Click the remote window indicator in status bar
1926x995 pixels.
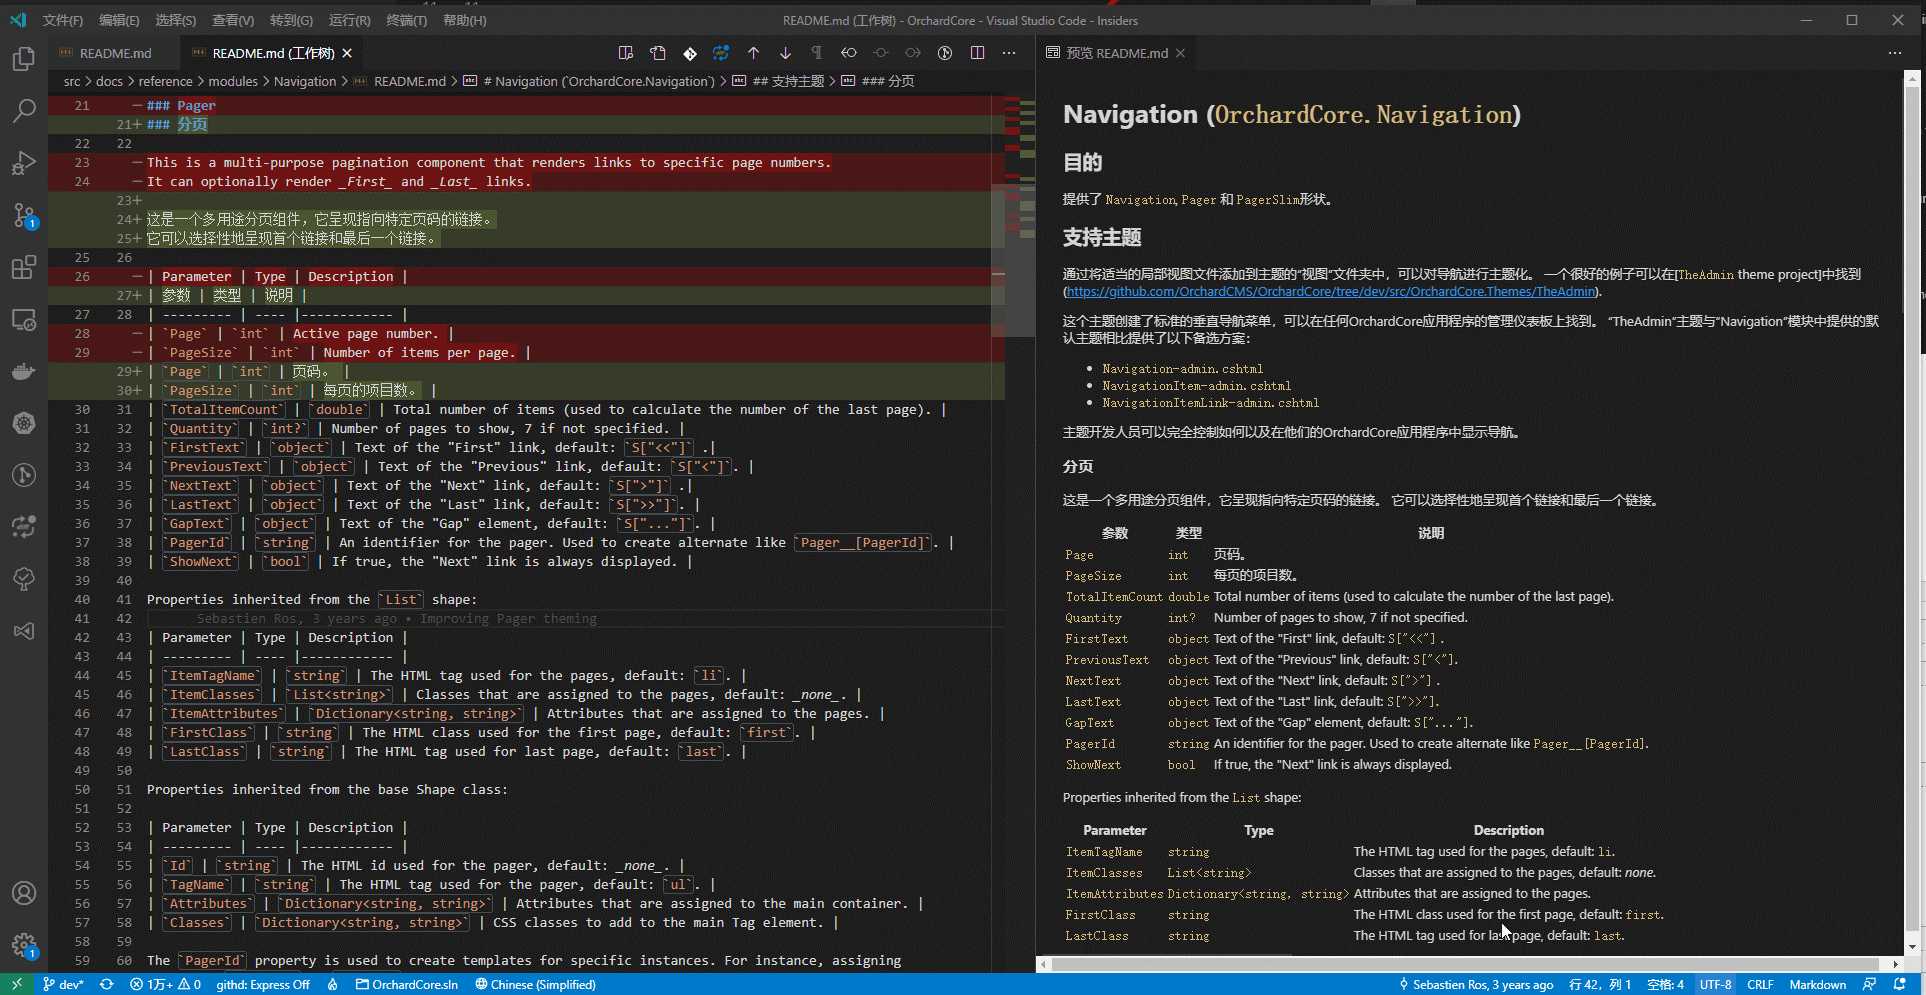pyautogui.click(x=17, y=984)
